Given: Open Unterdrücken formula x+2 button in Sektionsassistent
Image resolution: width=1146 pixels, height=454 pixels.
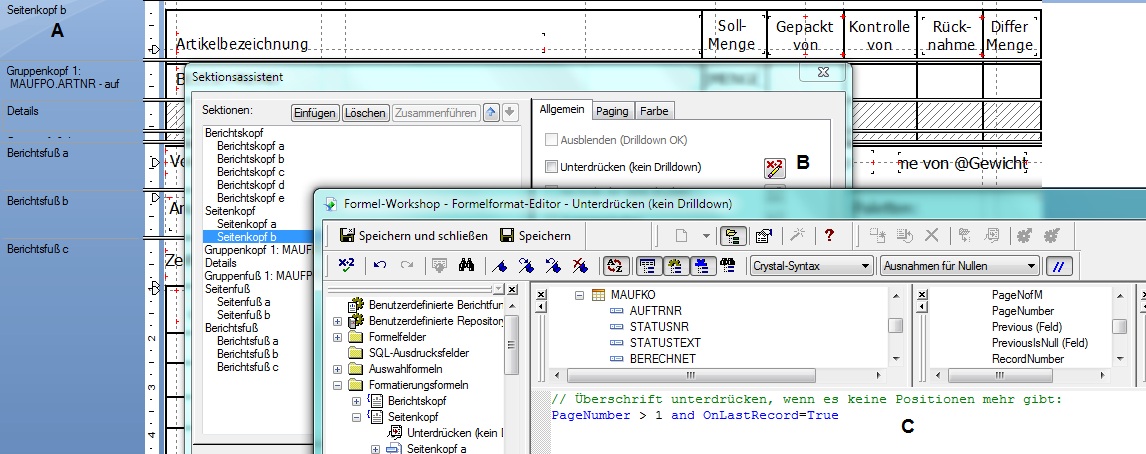Looking at the screenshot, I should pos(775,168).
